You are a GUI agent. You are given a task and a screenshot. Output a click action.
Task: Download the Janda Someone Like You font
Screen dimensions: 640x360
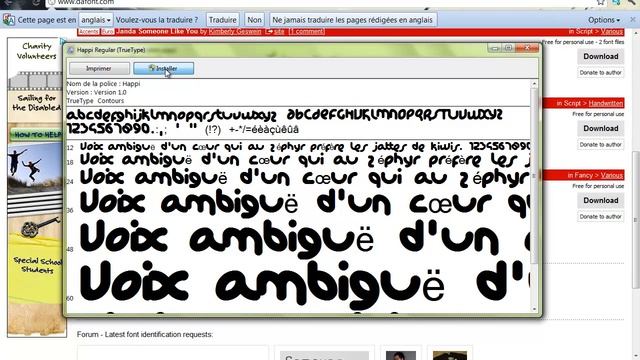coord(600,56)
